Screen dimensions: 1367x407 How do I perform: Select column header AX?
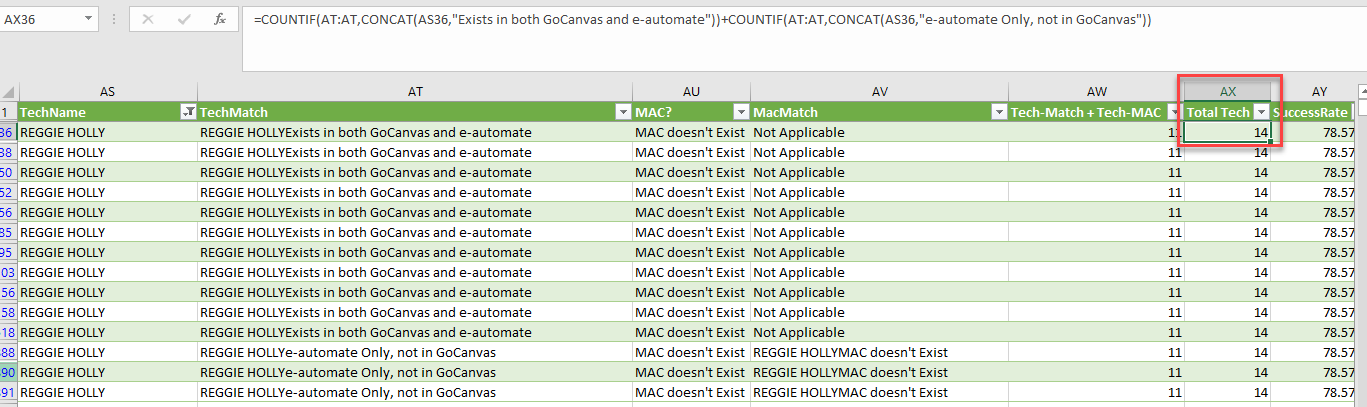tap(1228, 91)
